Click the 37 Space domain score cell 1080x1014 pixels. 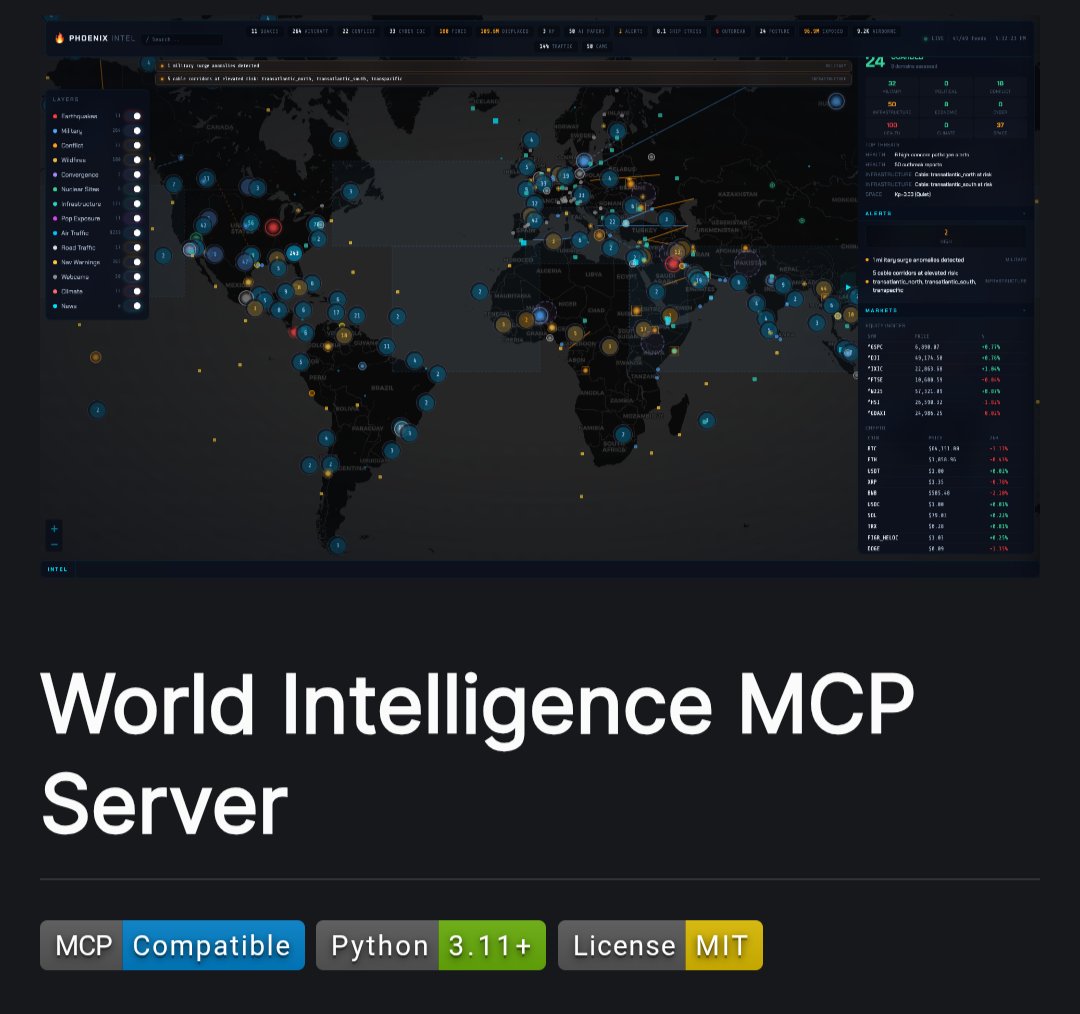tap(1000, 128)
